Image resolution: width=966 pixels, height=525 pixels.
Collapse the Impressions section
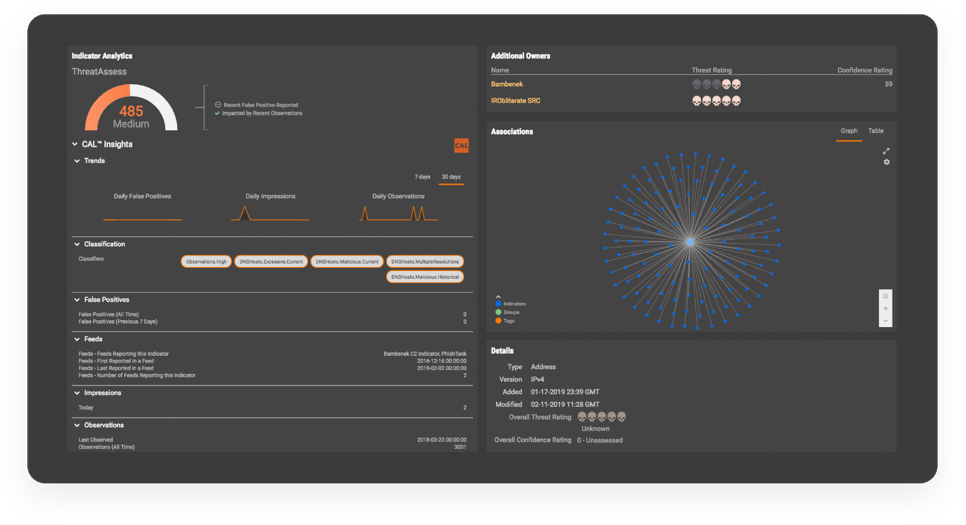coord(77,393)
